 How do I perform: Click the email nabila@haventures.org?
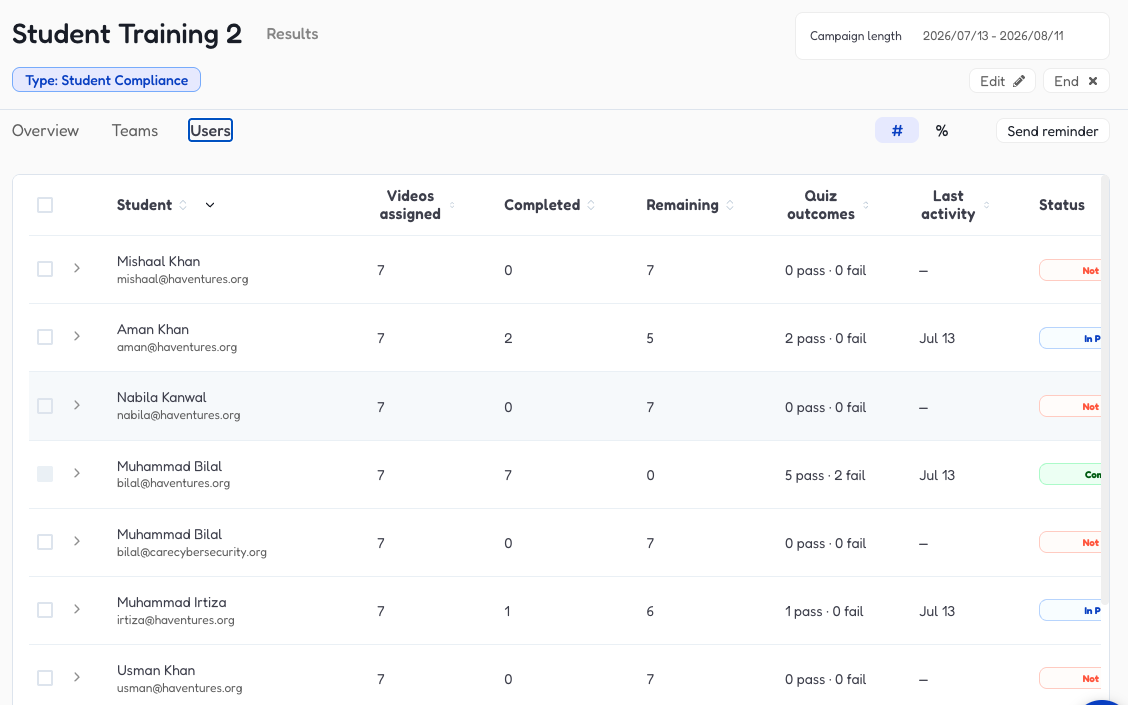[x=178, y=415]
